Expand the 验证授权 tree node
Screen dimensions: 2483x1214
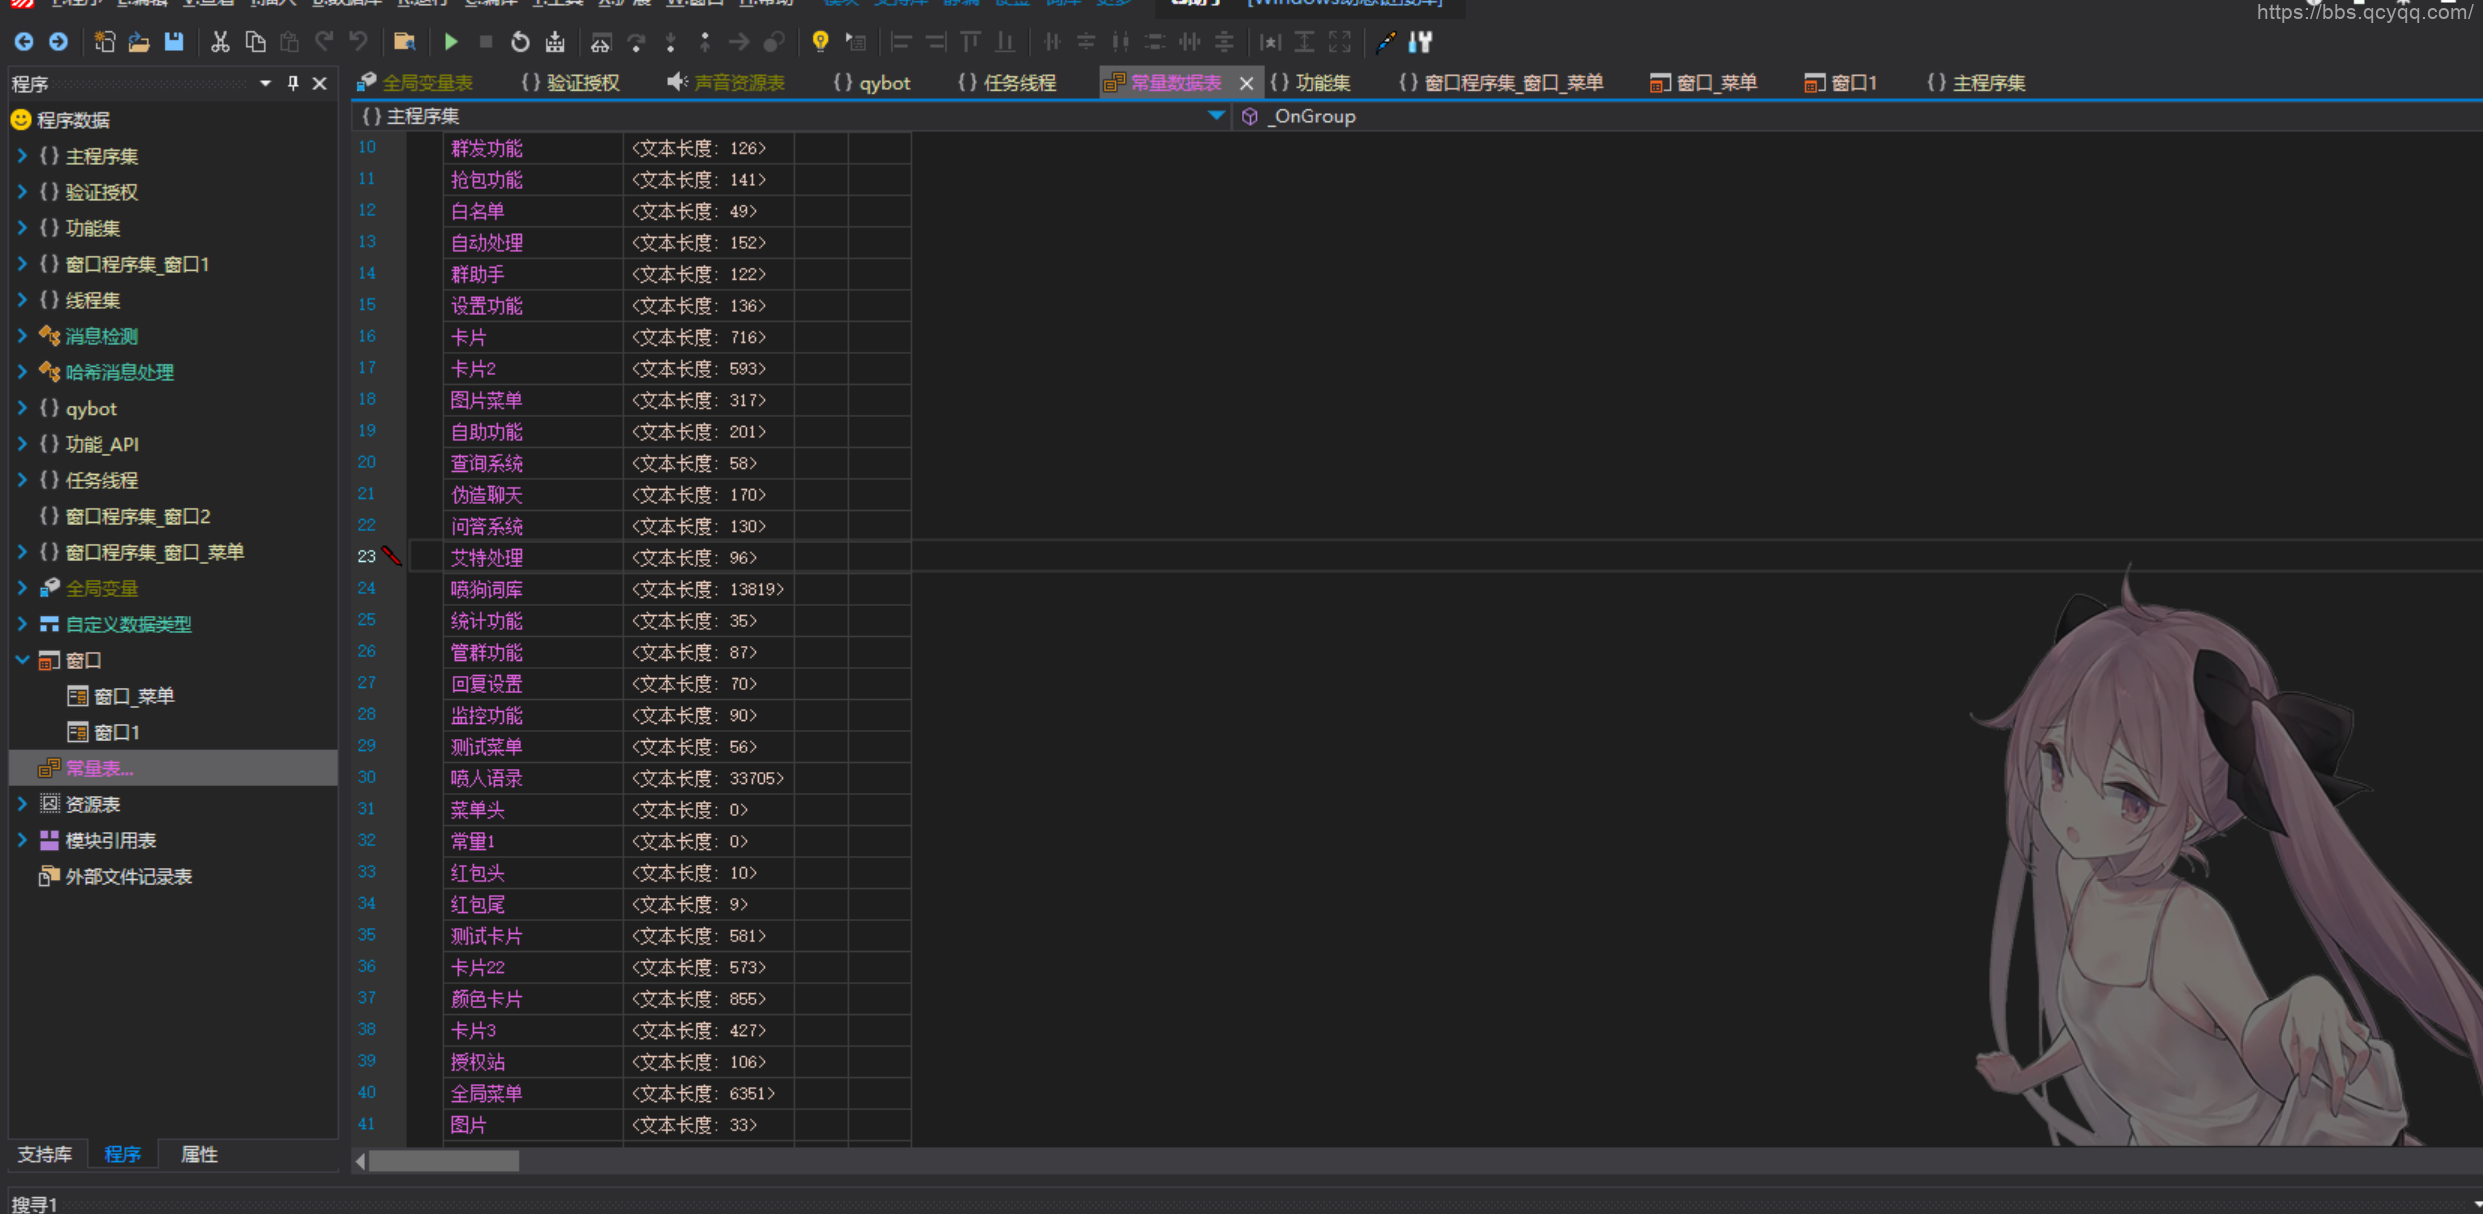pyautogui.click(x=22, y=192)
